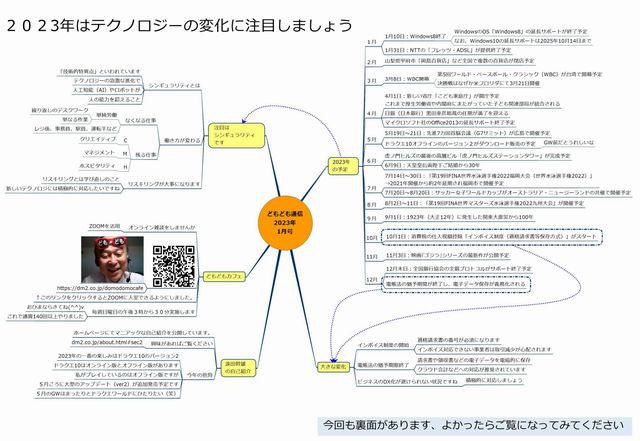This screenshot has height=441, width=640.
Task: Click the '働き方が変わる' branch
Action: 182,140
